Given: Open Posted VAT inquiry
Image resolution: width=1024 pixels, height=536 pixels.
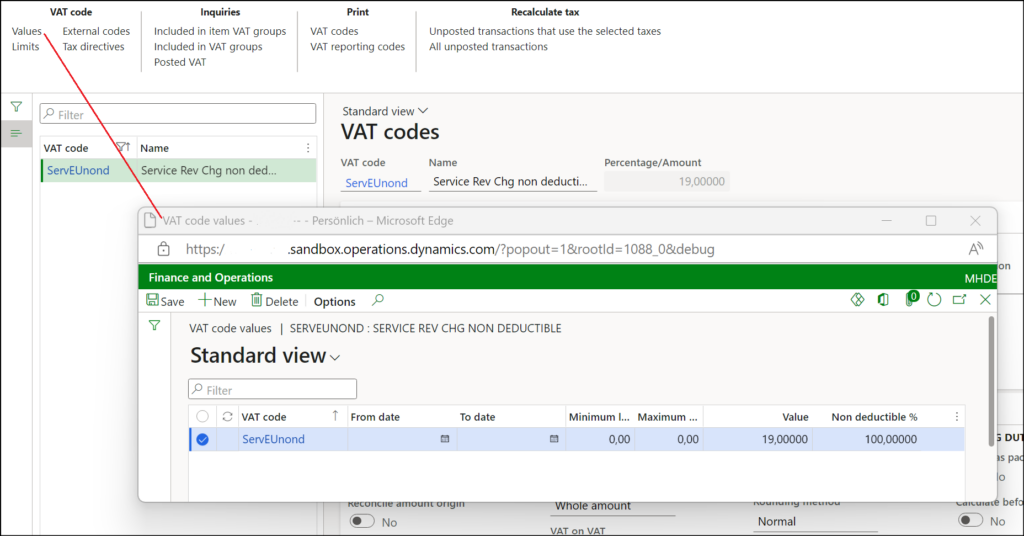Looking at the screenshot, I should point(180,62).
